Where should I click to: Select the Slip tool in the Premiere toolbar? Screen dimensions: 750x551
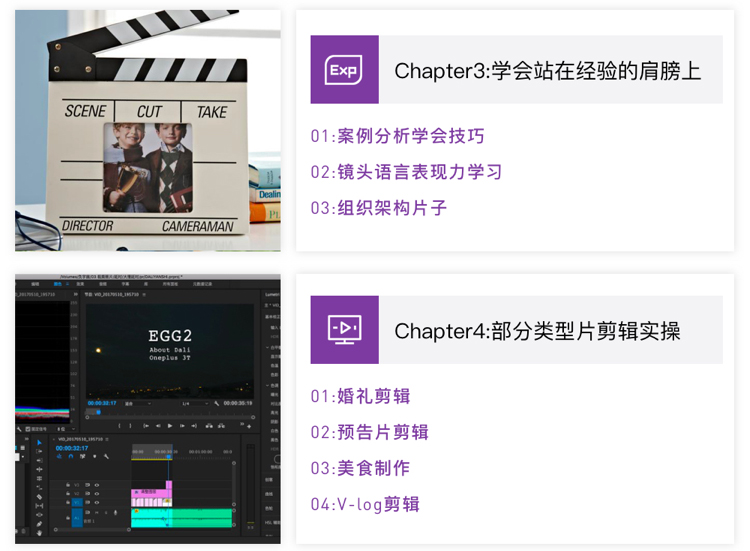click(39, 506)
